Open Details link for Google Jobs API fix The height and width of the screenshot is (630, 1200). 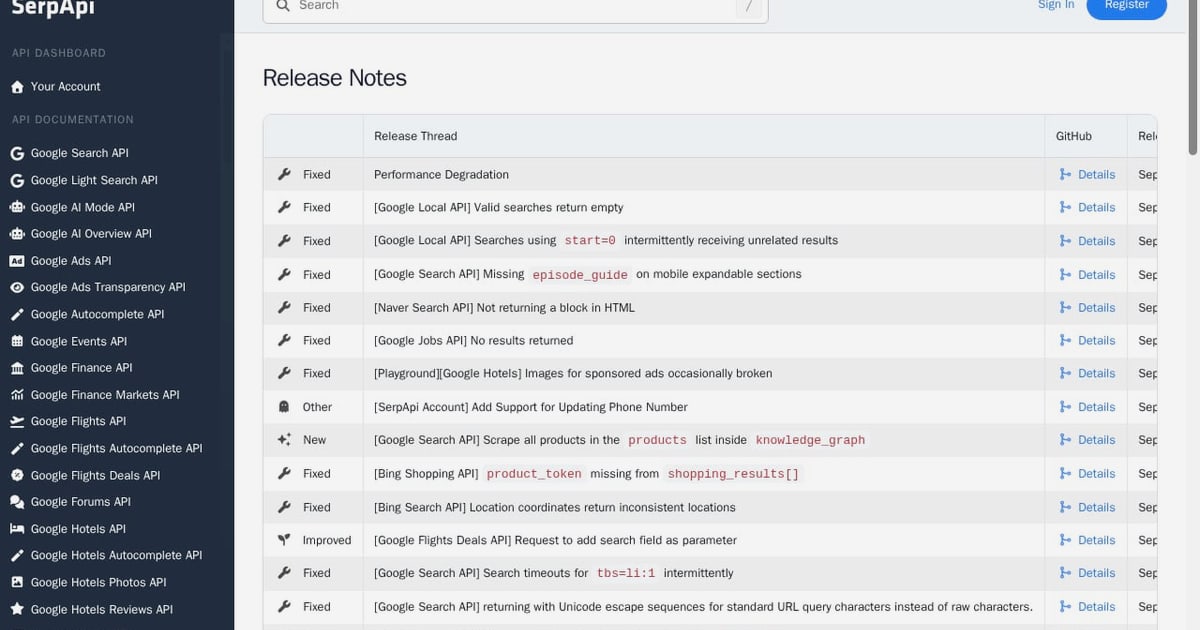tap(1096, 340)
